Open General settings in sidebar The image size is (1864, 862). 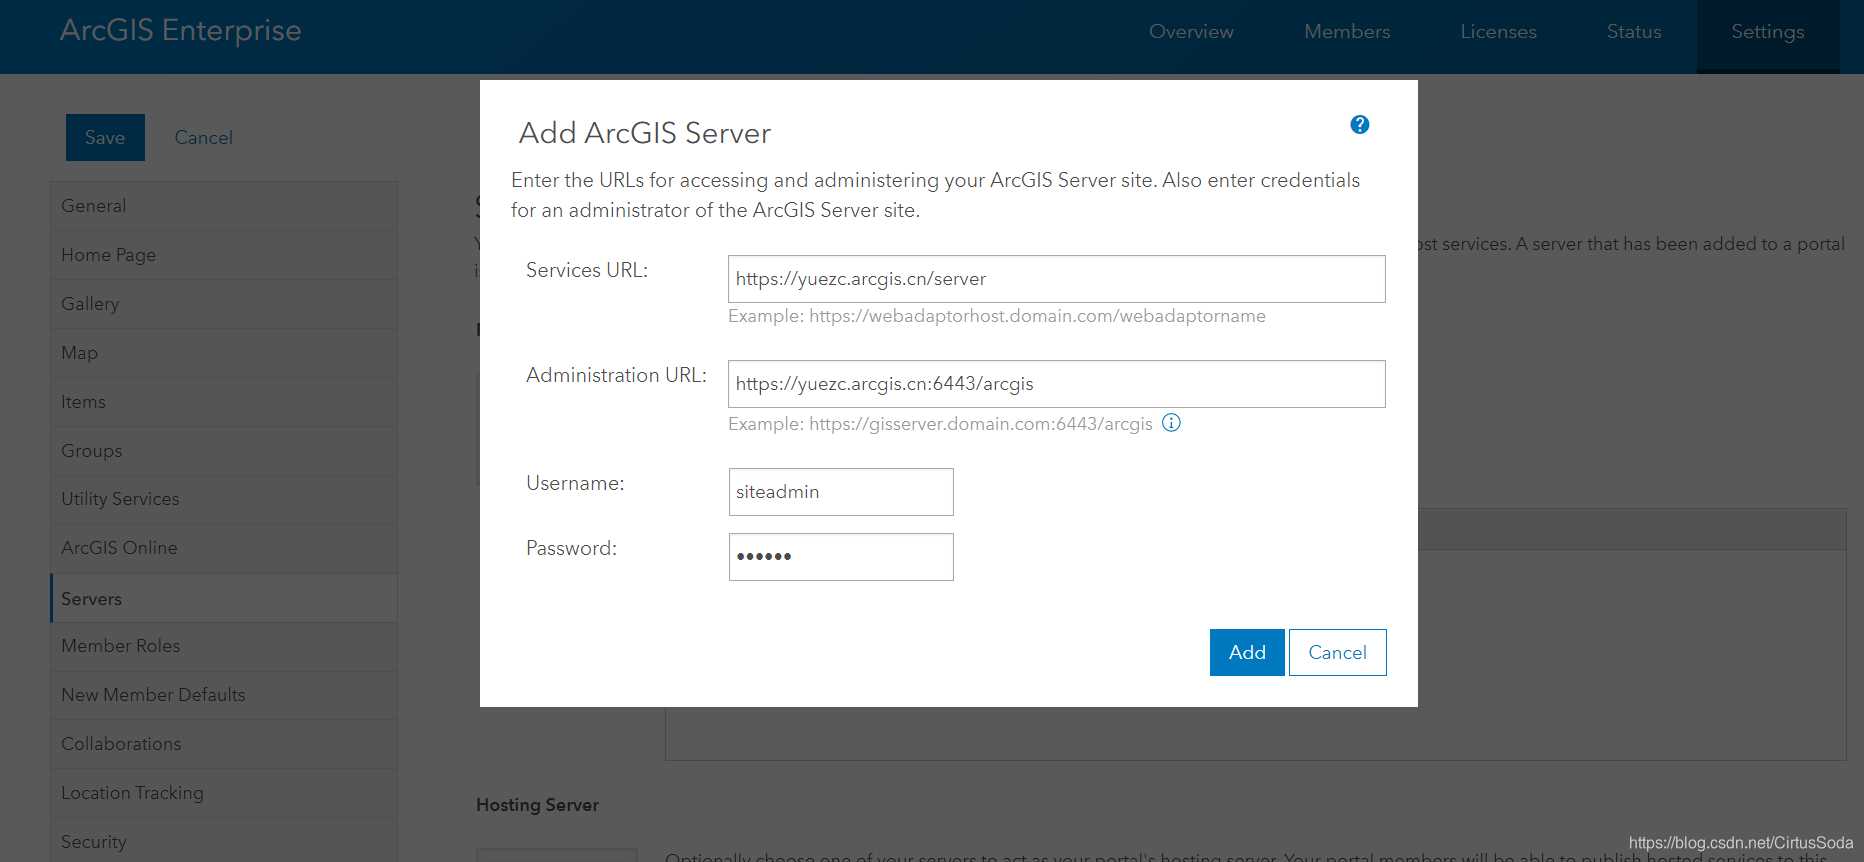coord(224,206)
